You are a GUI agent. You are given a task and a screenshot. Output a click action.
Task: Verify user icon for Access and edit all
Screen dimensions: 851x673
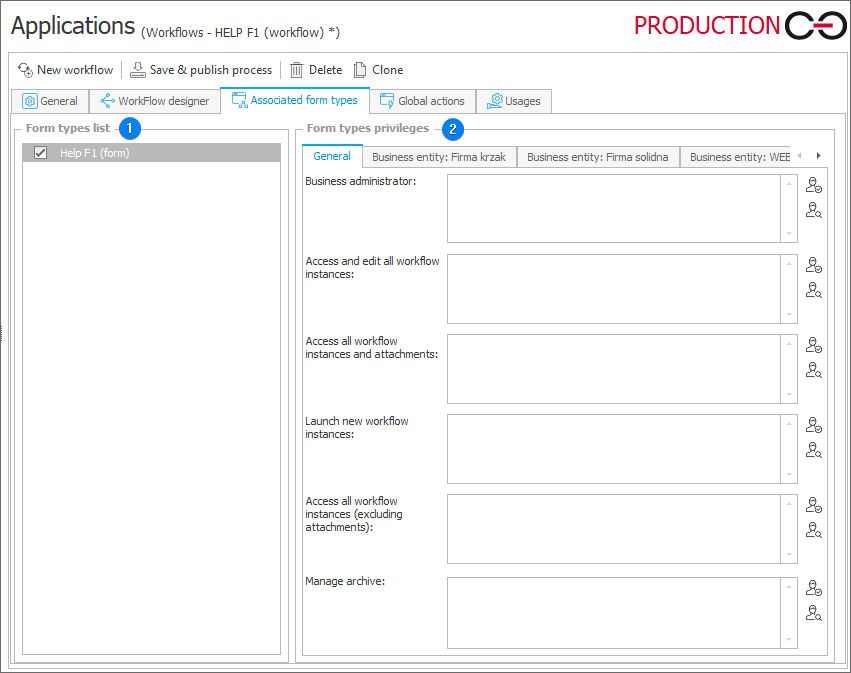click(x=814, y=265)
